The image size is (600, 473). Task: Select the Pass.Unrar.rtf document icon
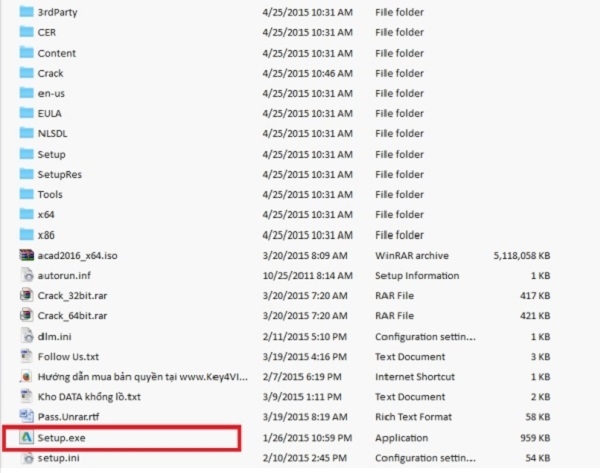click(26, 416)
